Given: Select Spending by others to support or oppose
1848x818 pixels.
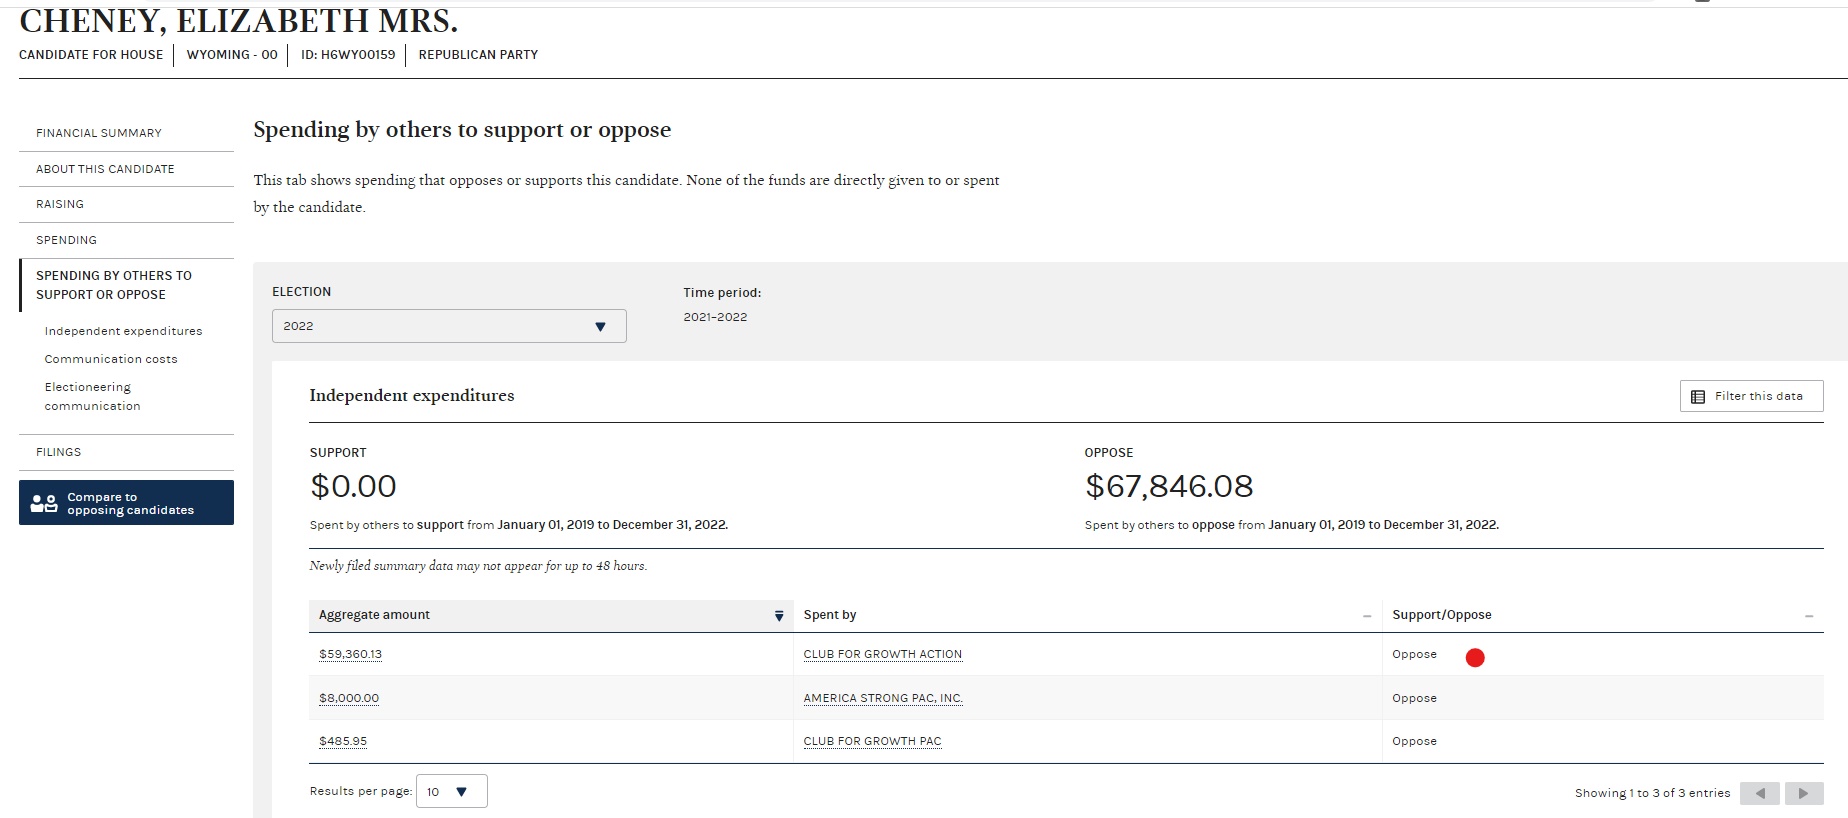Looking at the screenshot, I should coord(114,285).
